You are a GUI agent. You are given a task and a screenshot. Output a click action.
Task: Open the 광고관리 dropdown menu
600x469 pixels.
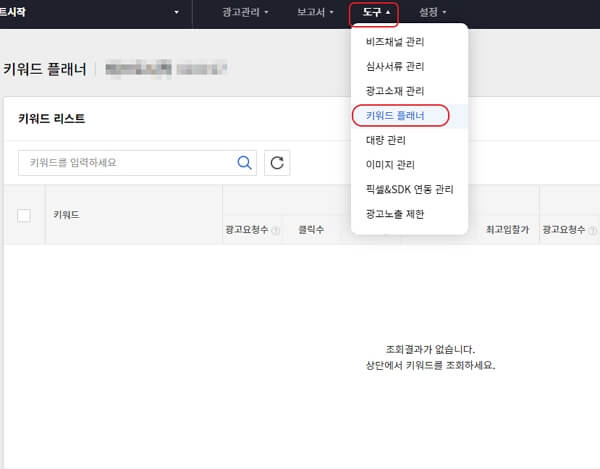[x=245, y=12]
